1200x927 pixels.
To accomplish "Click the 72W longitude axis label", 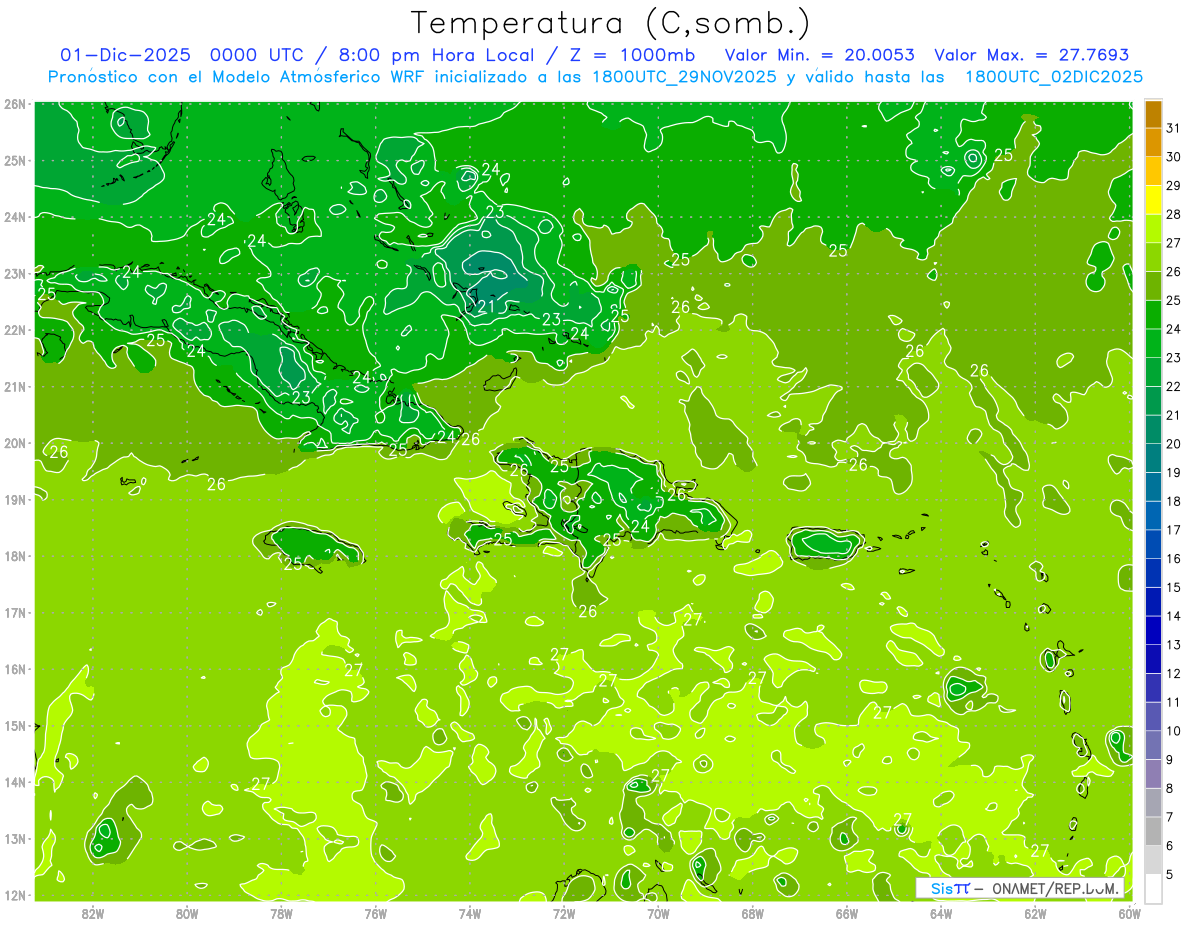I will click(x=564, y=913).
